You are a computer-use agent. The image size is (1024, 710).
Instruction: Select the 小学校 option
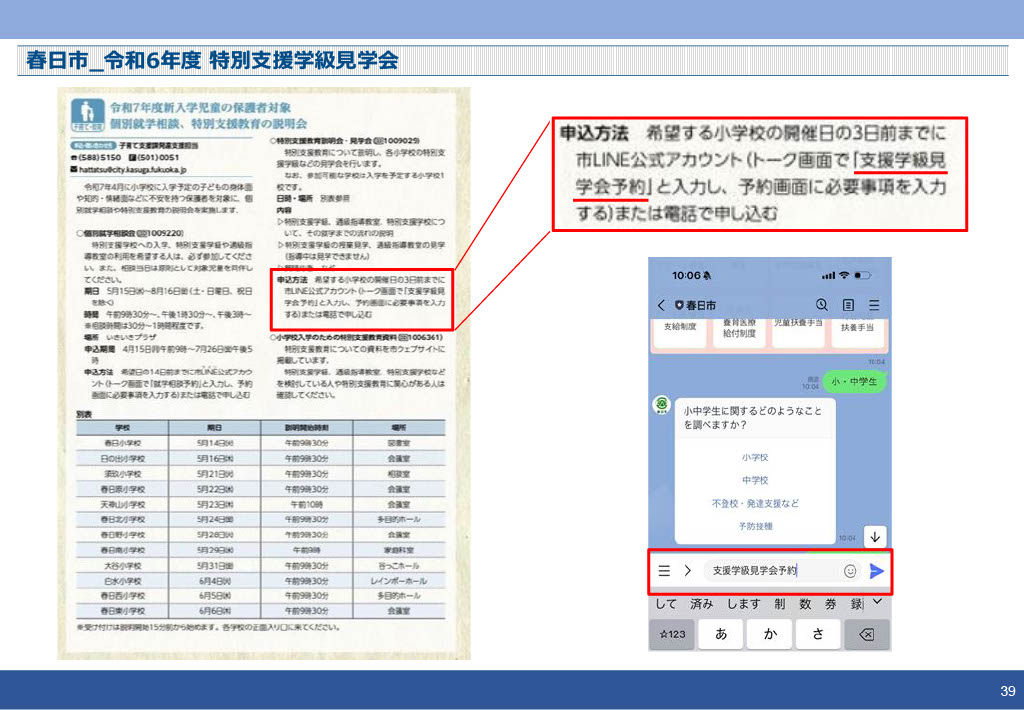[755, 458]
